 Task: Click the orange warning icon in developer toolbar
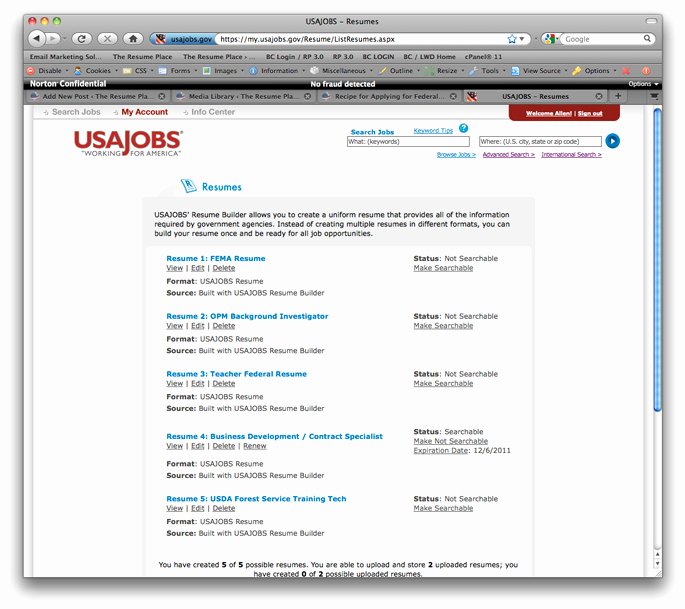click(x=646, y=70)
